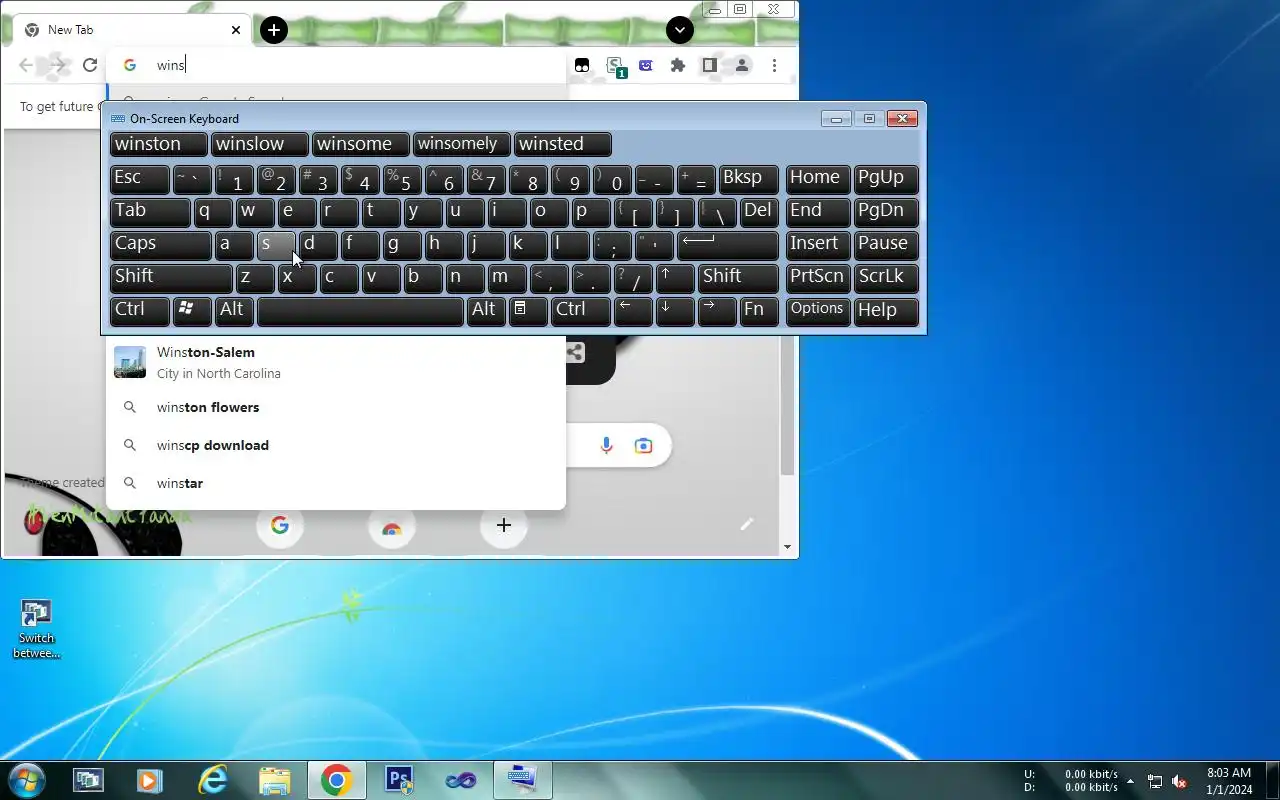Click the Windows logo key
Screen dimensions: 1280x800
192,312
